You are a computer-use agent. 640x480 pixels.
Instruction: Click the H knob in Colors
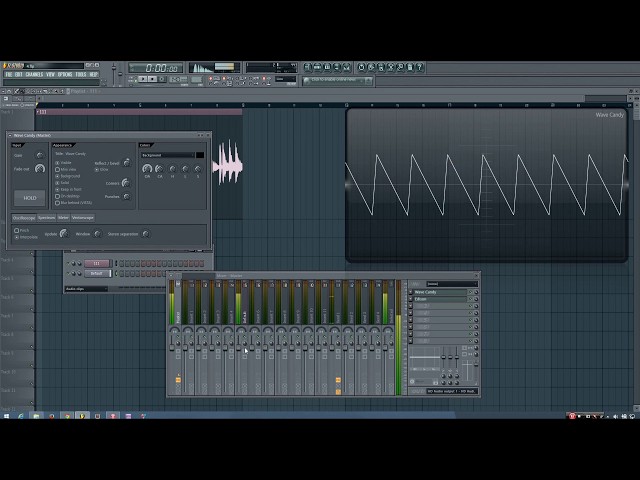(x=172, y=169)
